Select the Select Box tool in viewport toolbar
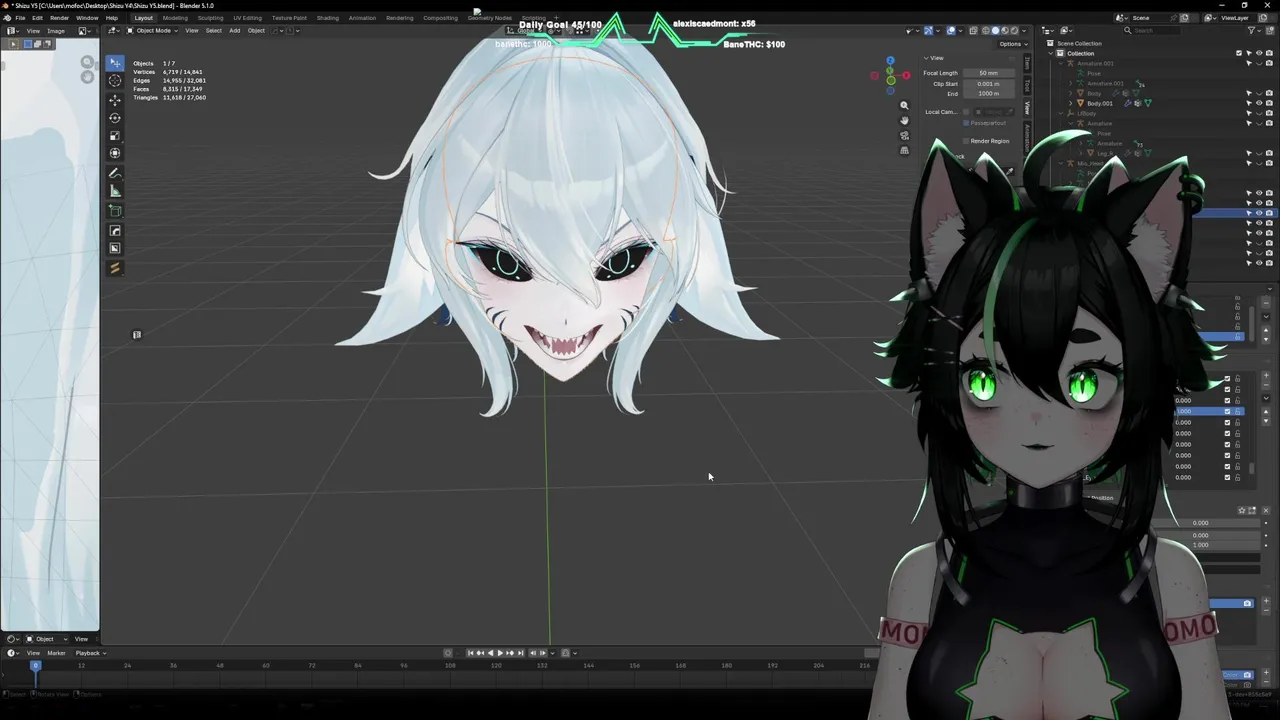 115,63
